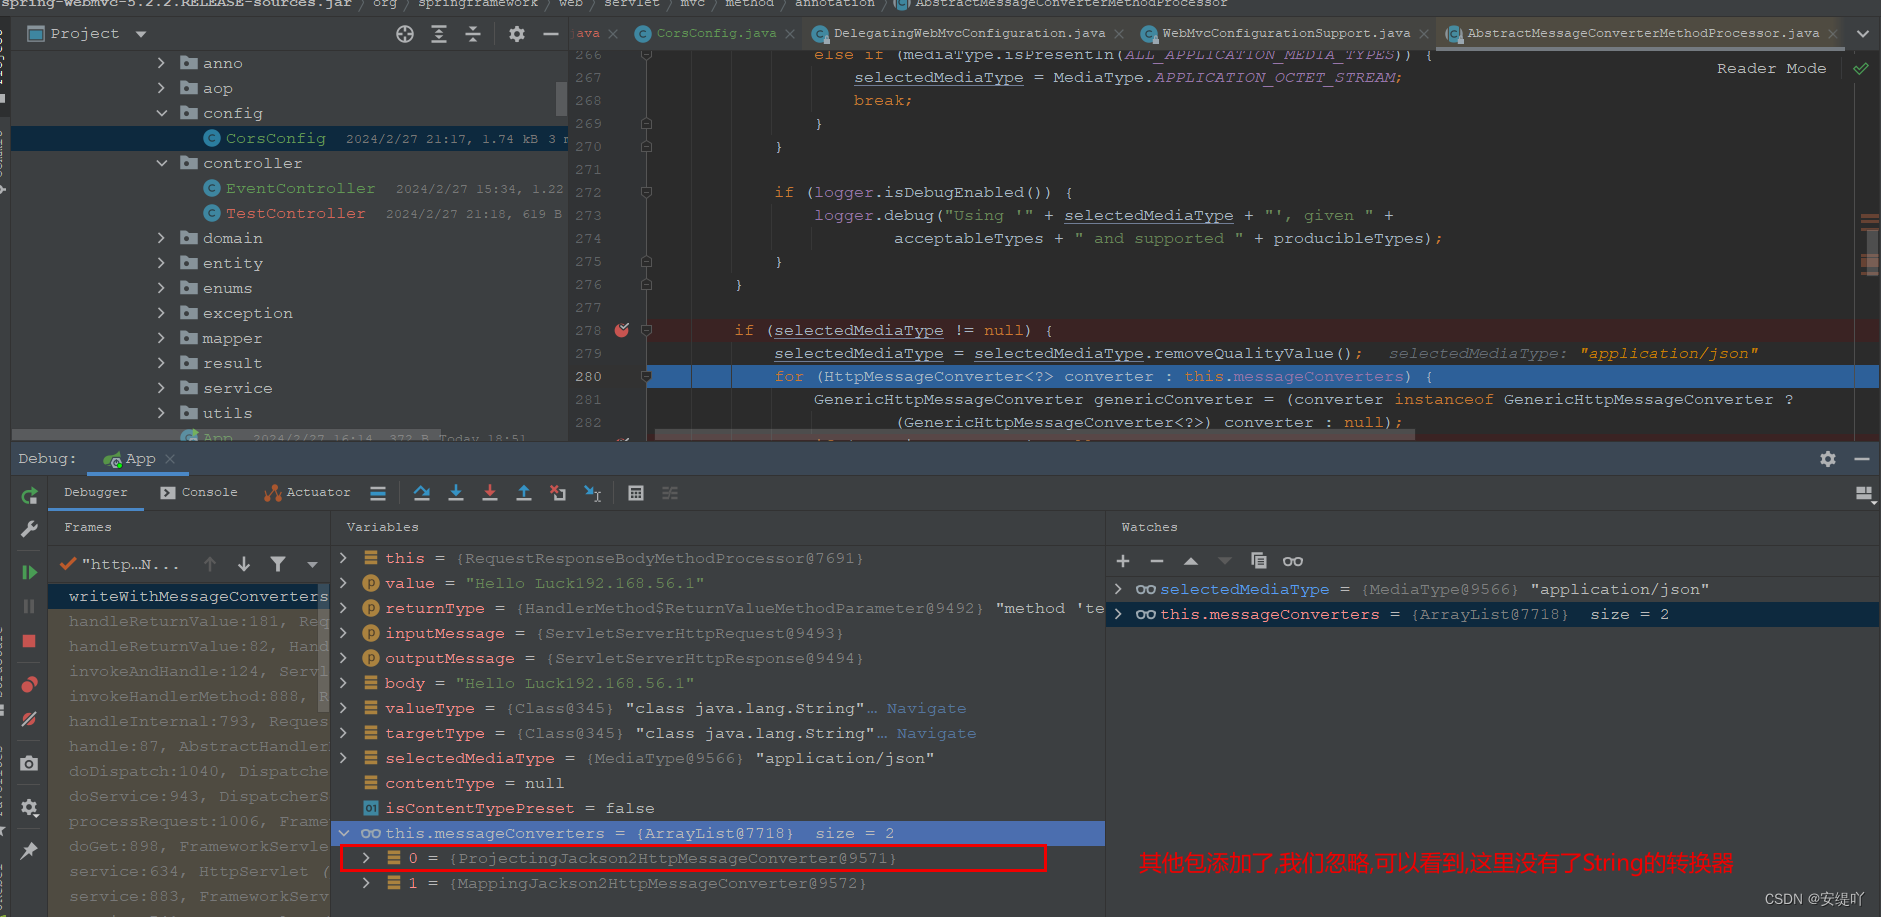
Task: Select next frame down arrow
Action: [x=244, y=564]
